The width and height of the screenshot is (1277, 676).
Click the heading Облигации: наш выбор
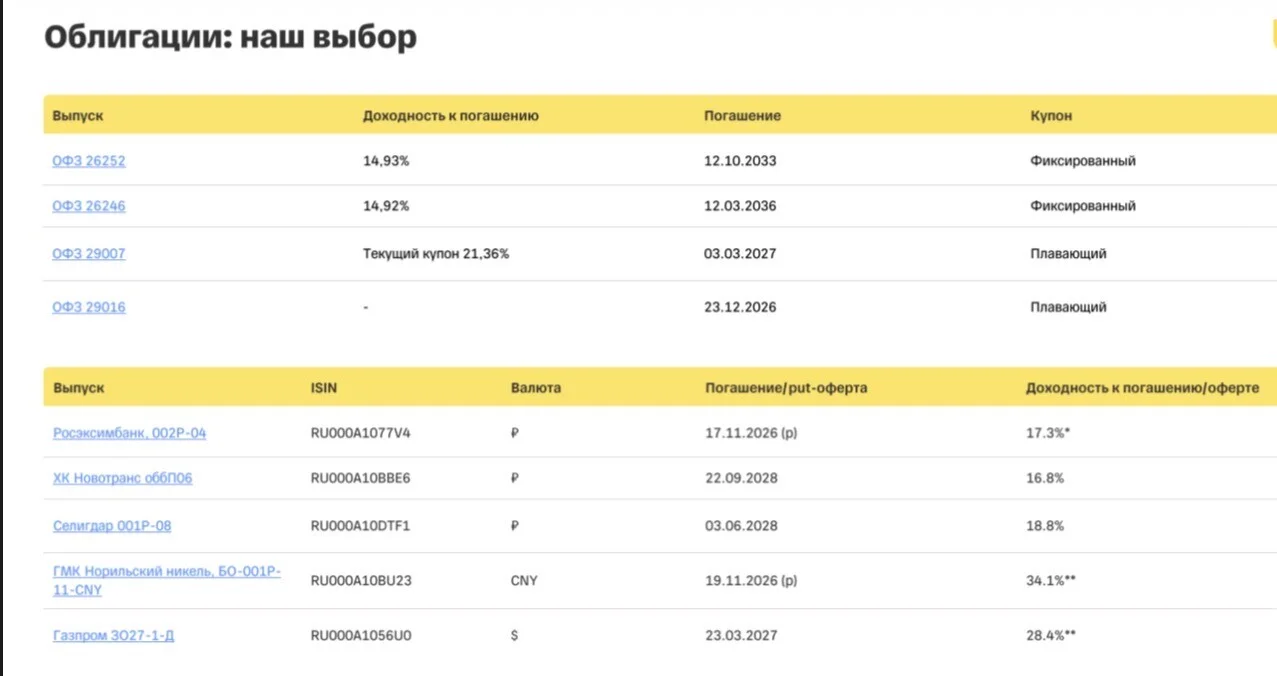[x=231, y=37]
